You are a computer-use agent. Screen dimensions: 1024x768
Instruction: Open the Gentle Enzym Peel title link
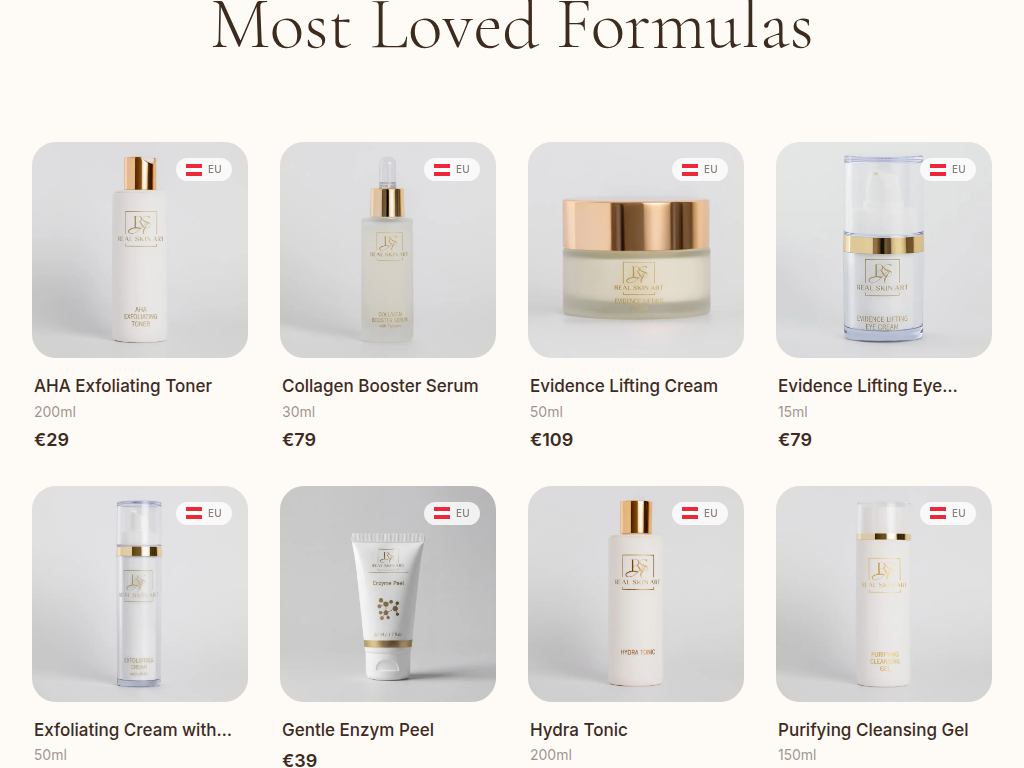pyautogui.click(x=358, y=729)
